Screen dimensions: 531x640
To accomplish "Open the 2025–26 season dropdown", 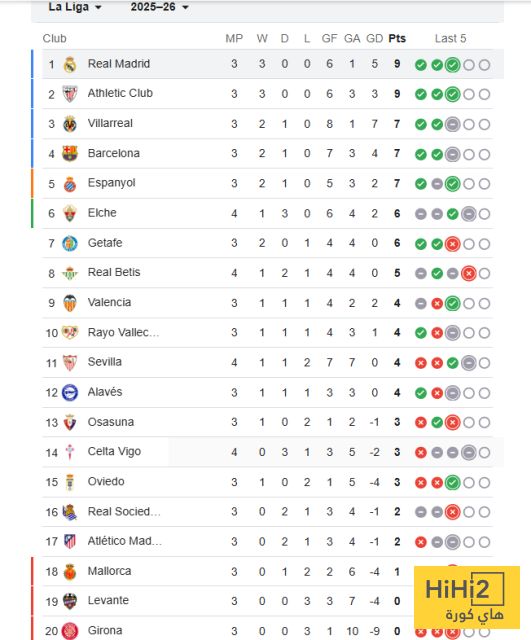I will [160, 7].
